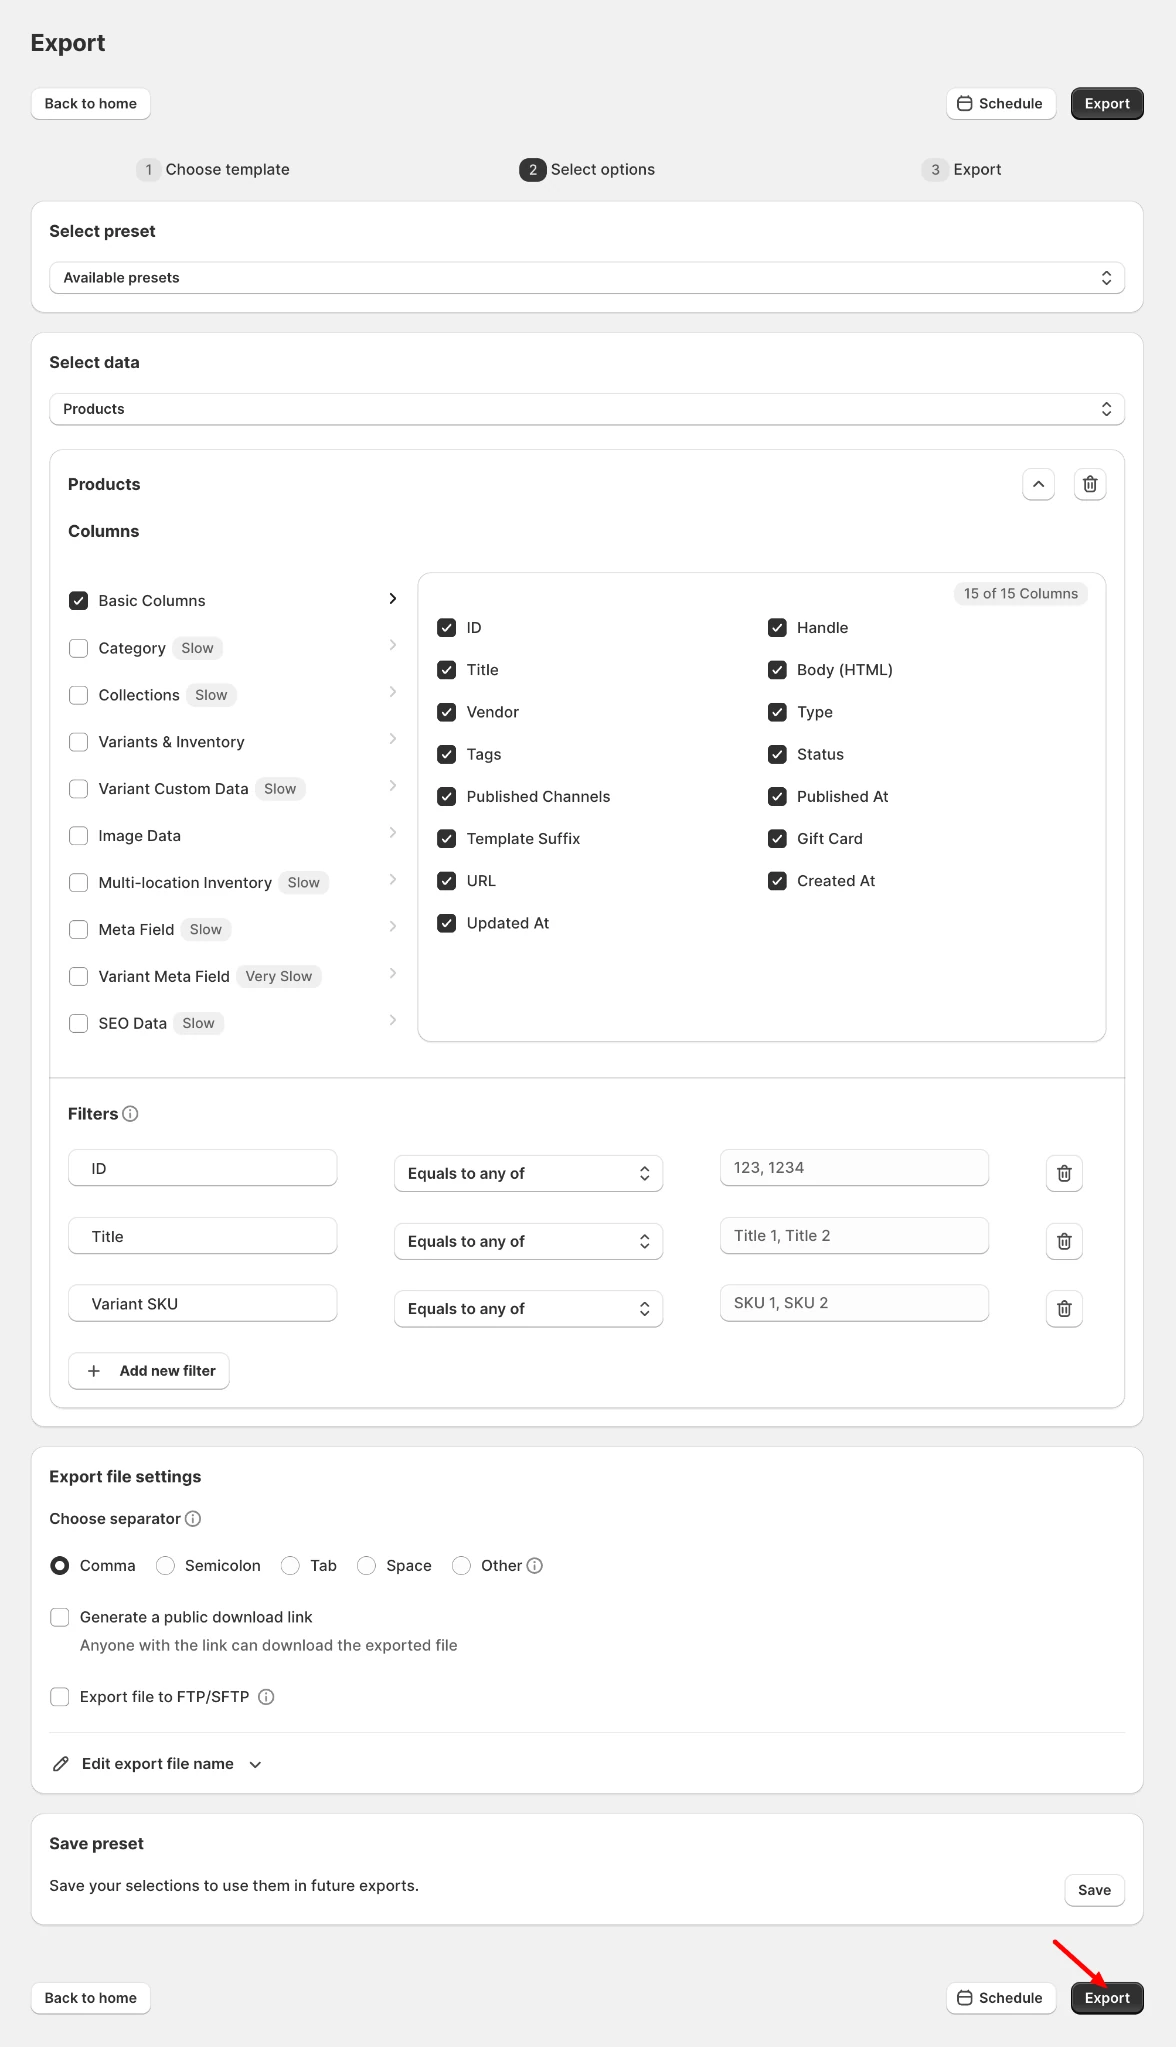Click Add new filter
The height and width of the screenshot is (2047, 1176).
[149, 1371]
